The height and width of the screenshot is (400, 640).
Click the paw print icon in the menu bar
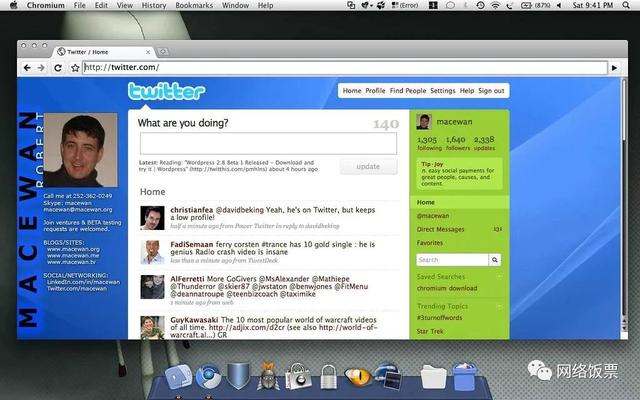pos(380,5)
